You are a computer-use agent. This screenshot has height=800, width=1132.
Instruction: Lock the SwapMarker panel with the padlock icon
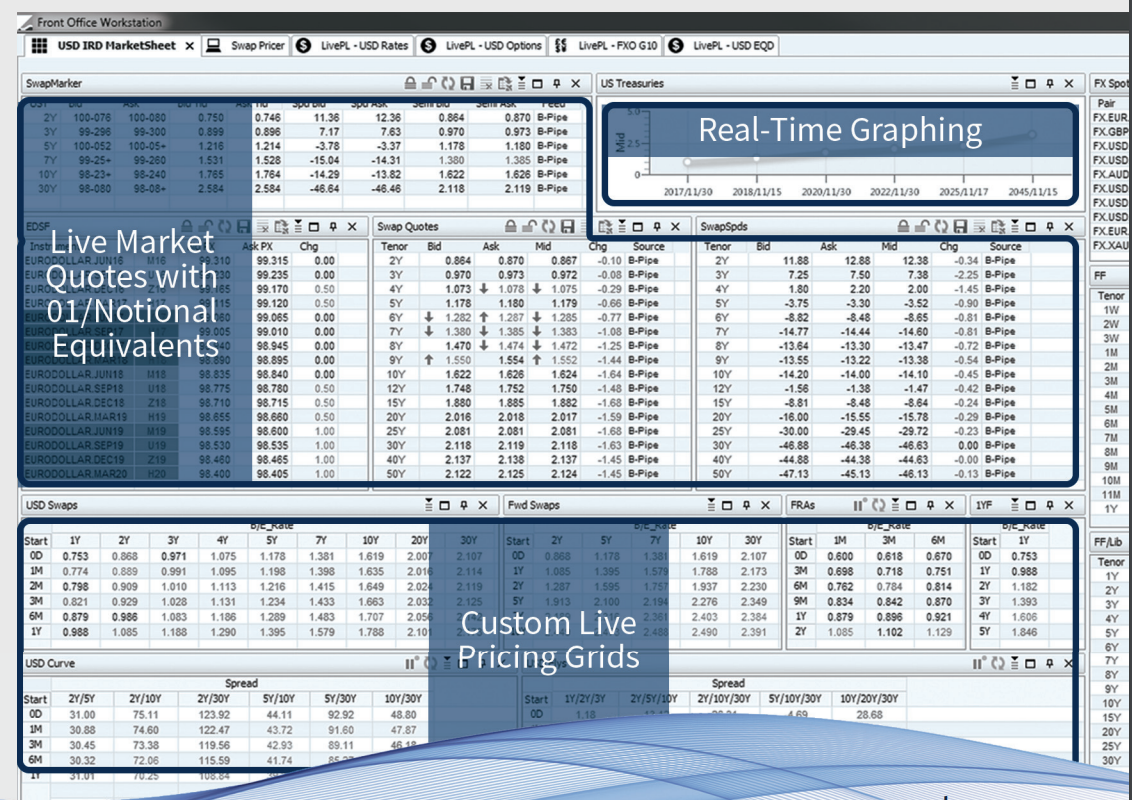(x=410, y=86)
